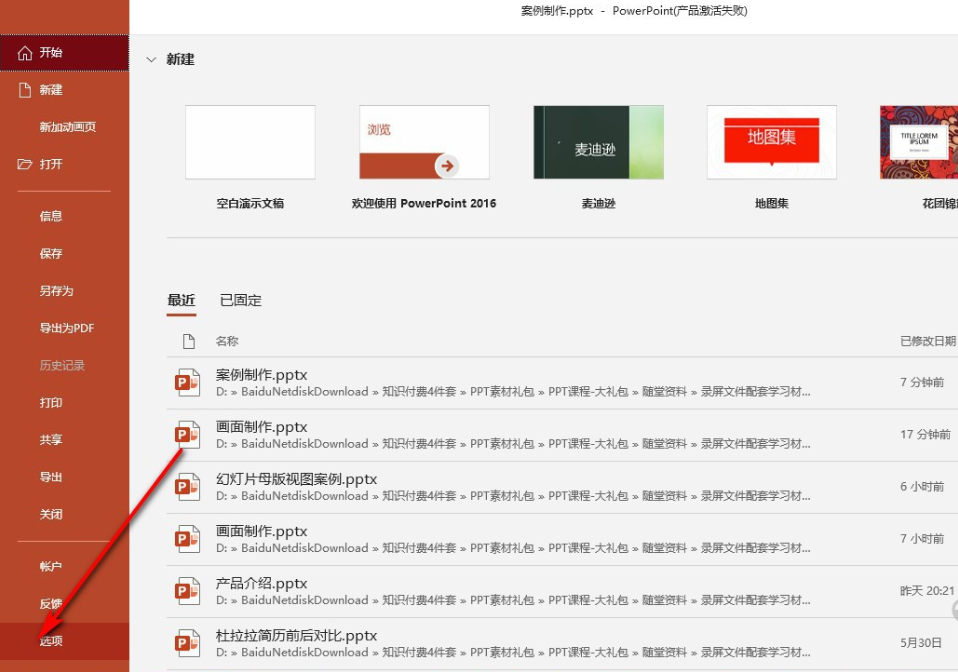958x672 pixels.
Task: Switch to the 已固定 tab
Action: 241,301
